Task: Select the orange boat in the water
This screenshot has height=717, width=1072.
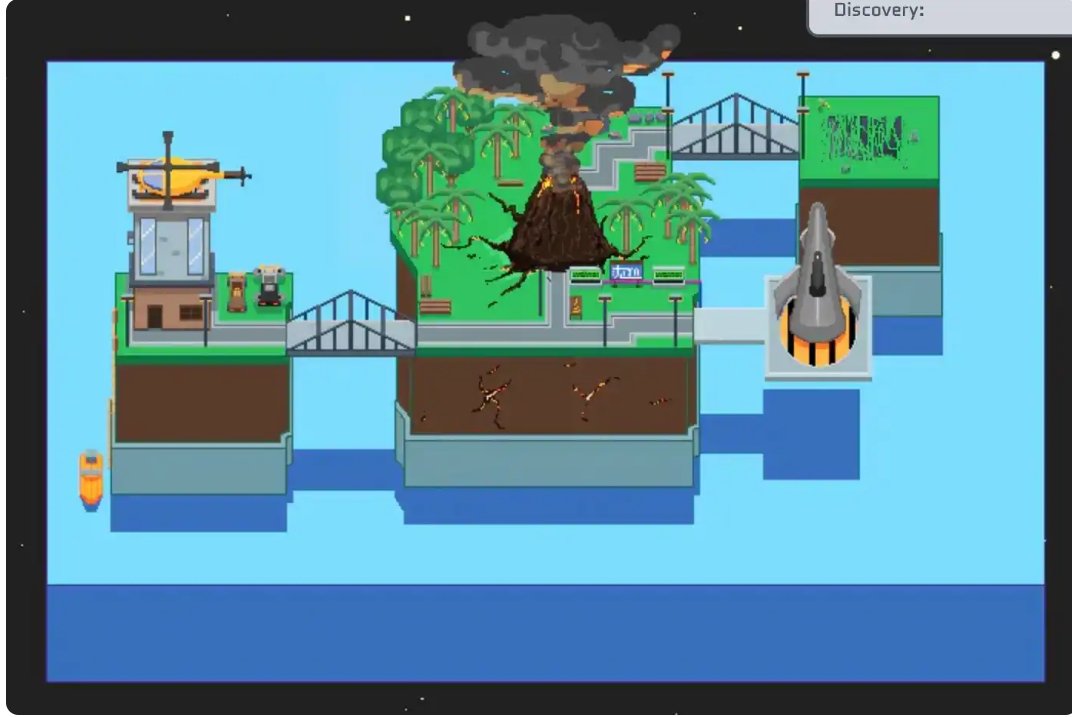Action: (x=91, y=478)
